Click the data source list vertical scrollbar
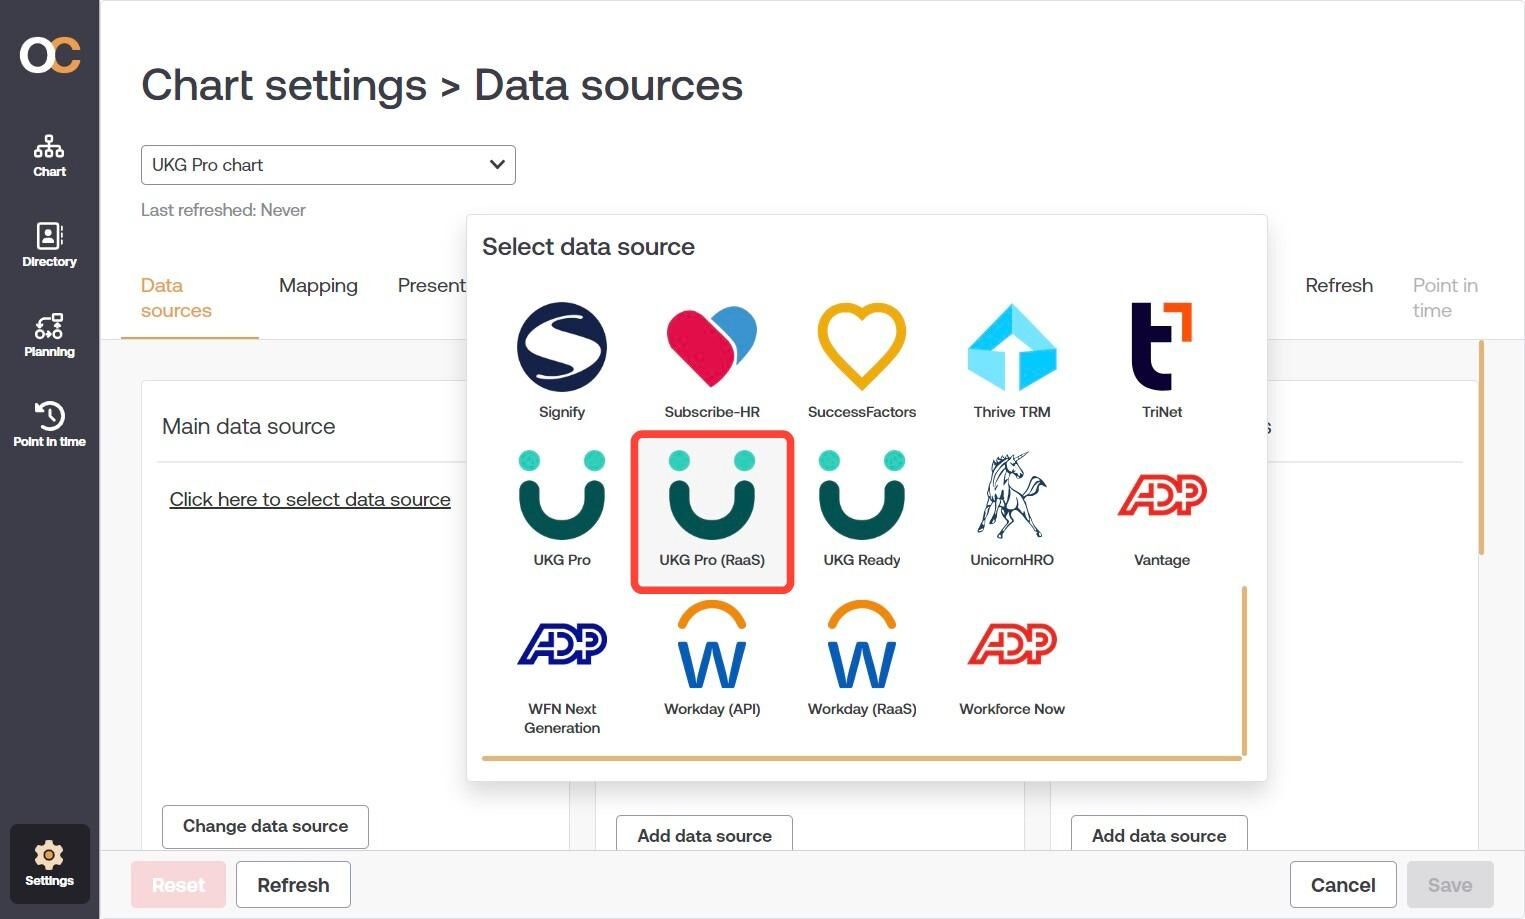Screen dimensions: 1525x919 1244,670
